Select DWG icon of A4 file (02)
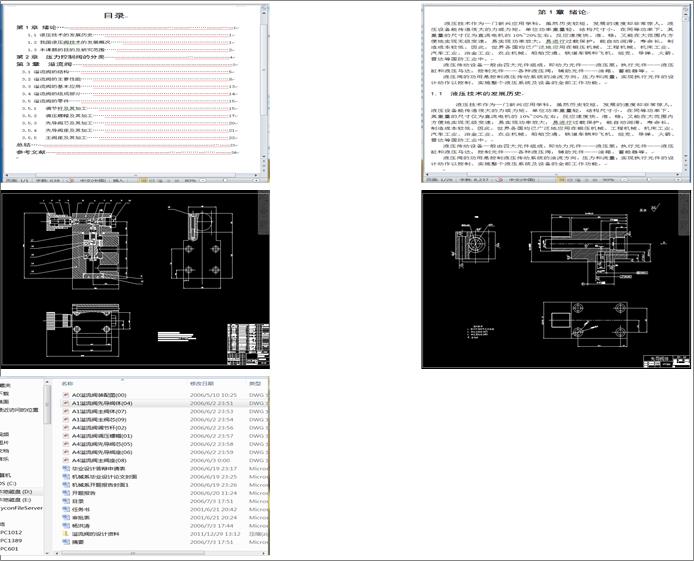 tap(66, 428)
